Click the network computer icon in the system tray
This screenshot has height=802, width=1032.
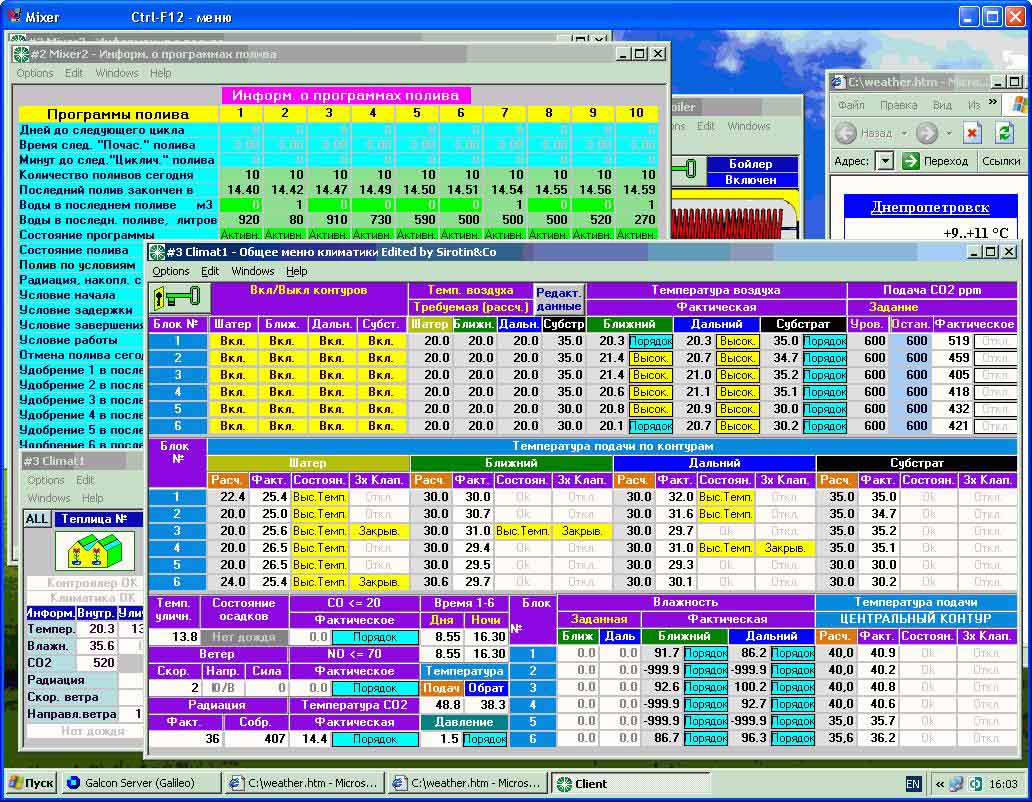point(957,784)
